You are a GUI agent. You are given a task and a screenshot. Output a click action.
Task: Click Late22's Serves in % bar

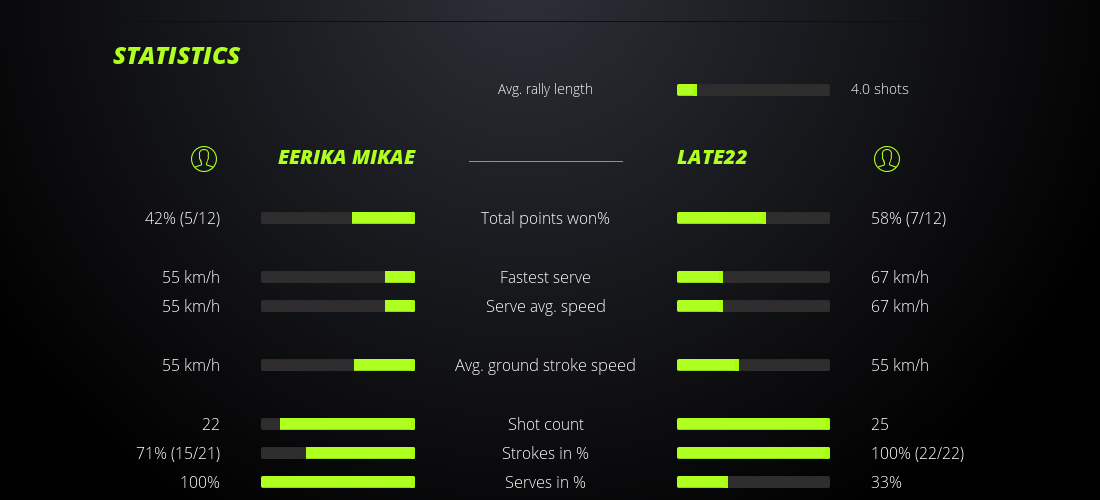pyautogui.click(x=753, y=482)
